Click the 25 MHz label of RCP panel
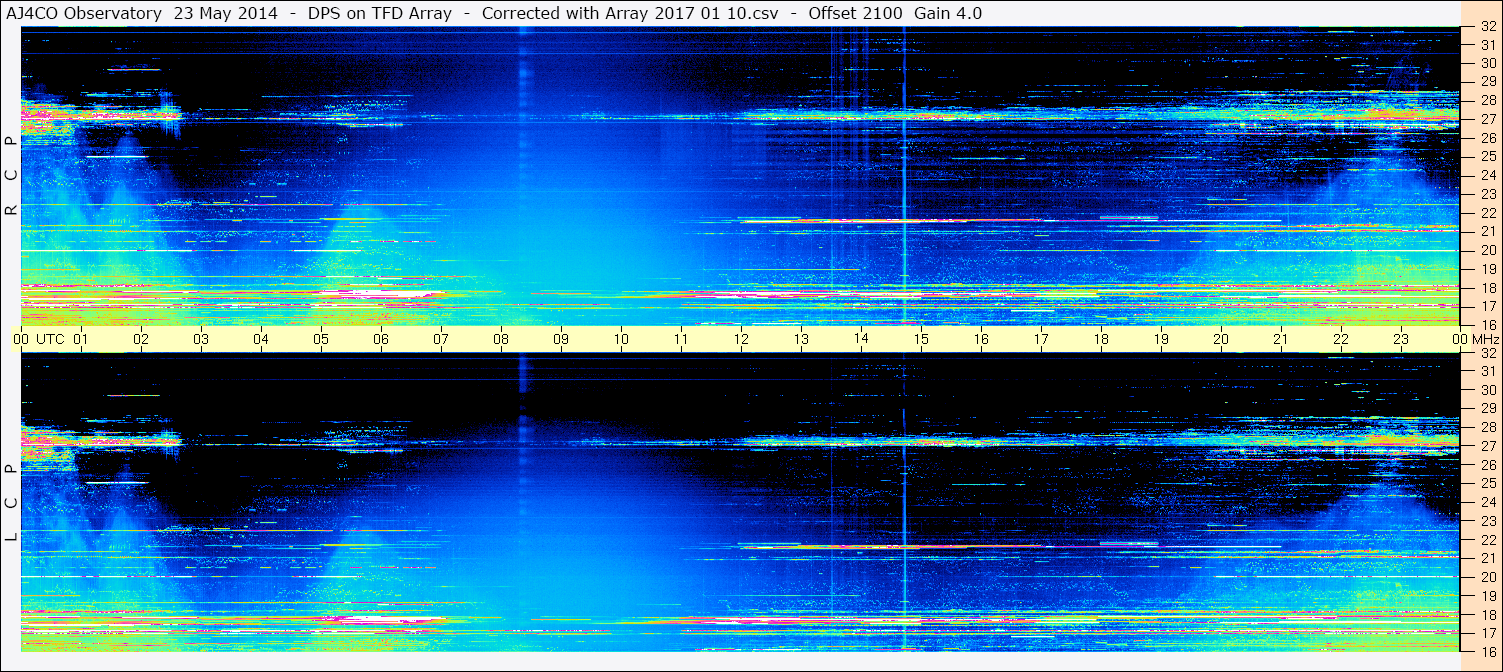The image size is (1503, 672). pos(1487,156)
